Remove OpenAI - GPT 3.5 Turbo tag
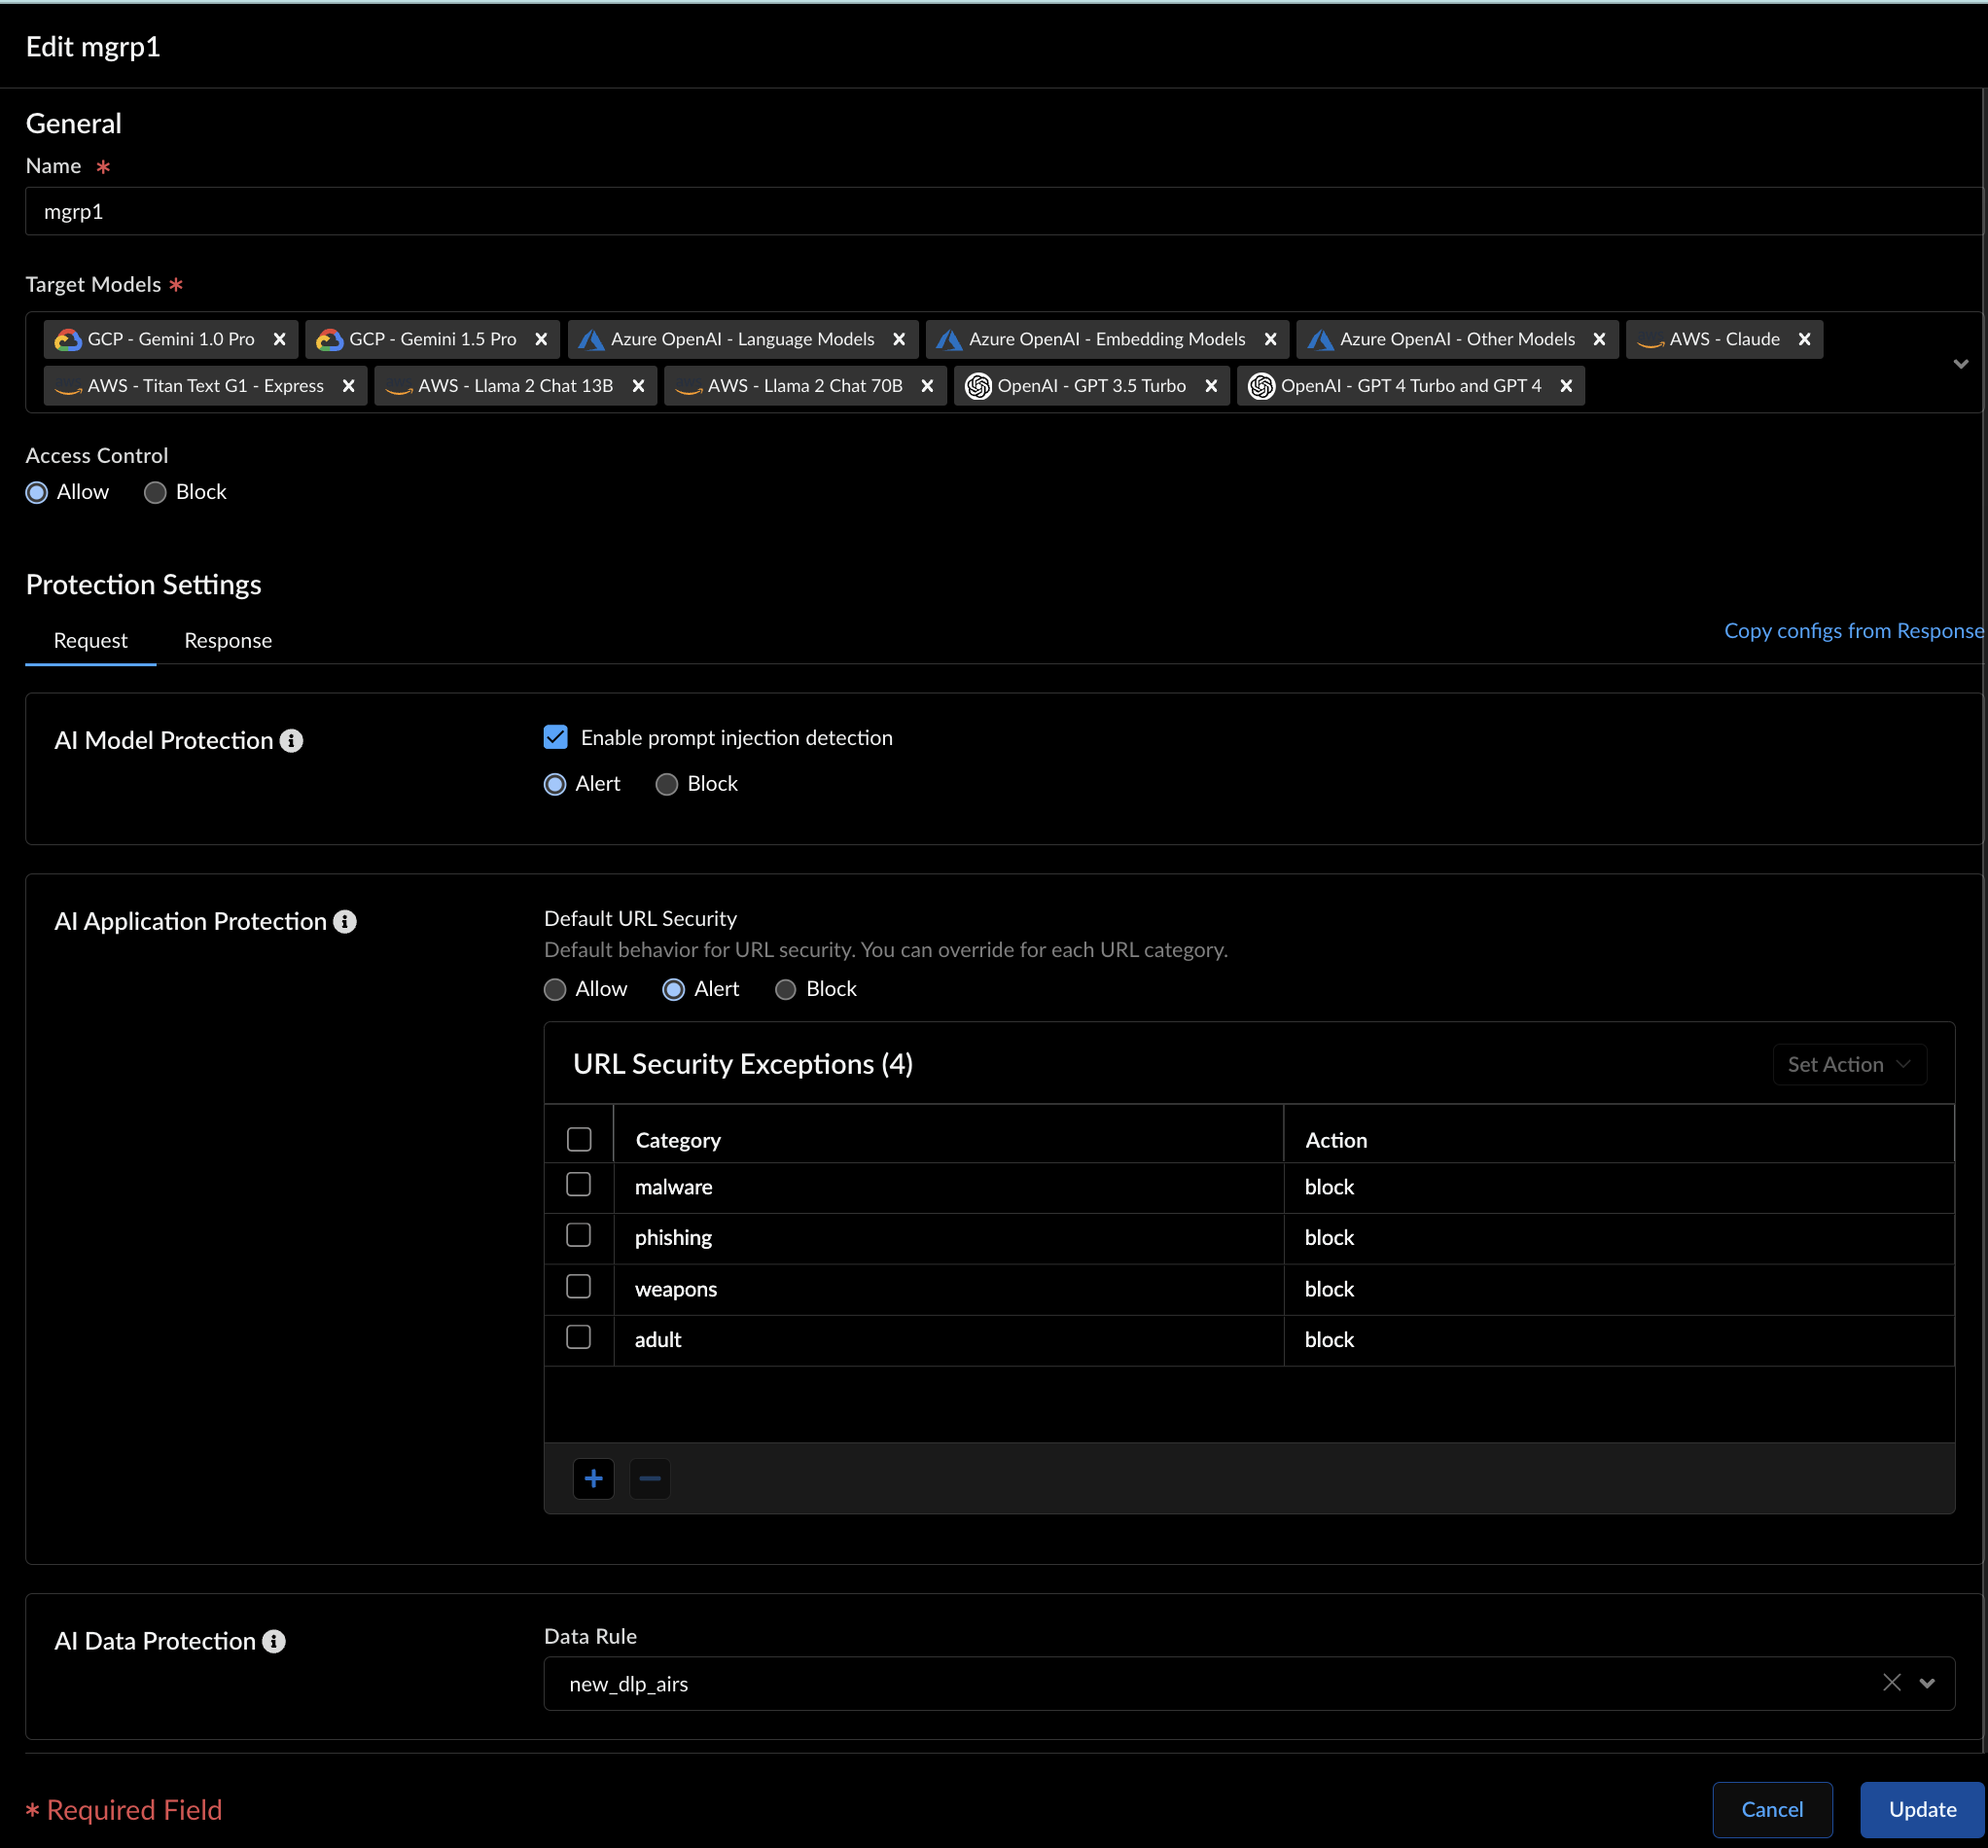The height and width of the screenshot is (1848, 1988). pyautogui.click(x=1210, y=386)
